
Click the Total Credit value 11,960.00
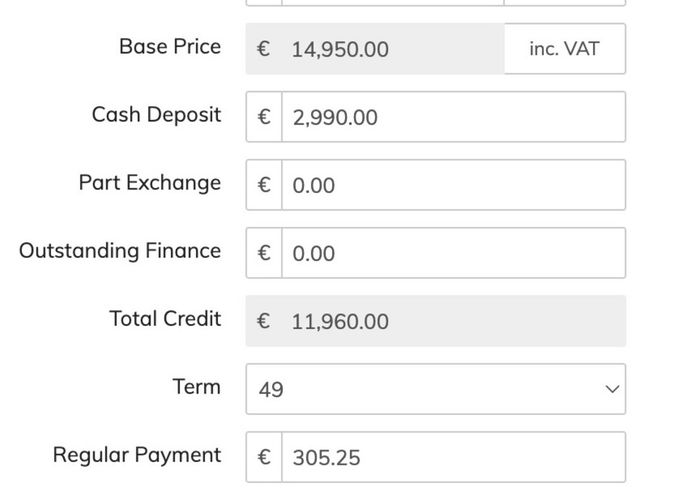[340, 321]
